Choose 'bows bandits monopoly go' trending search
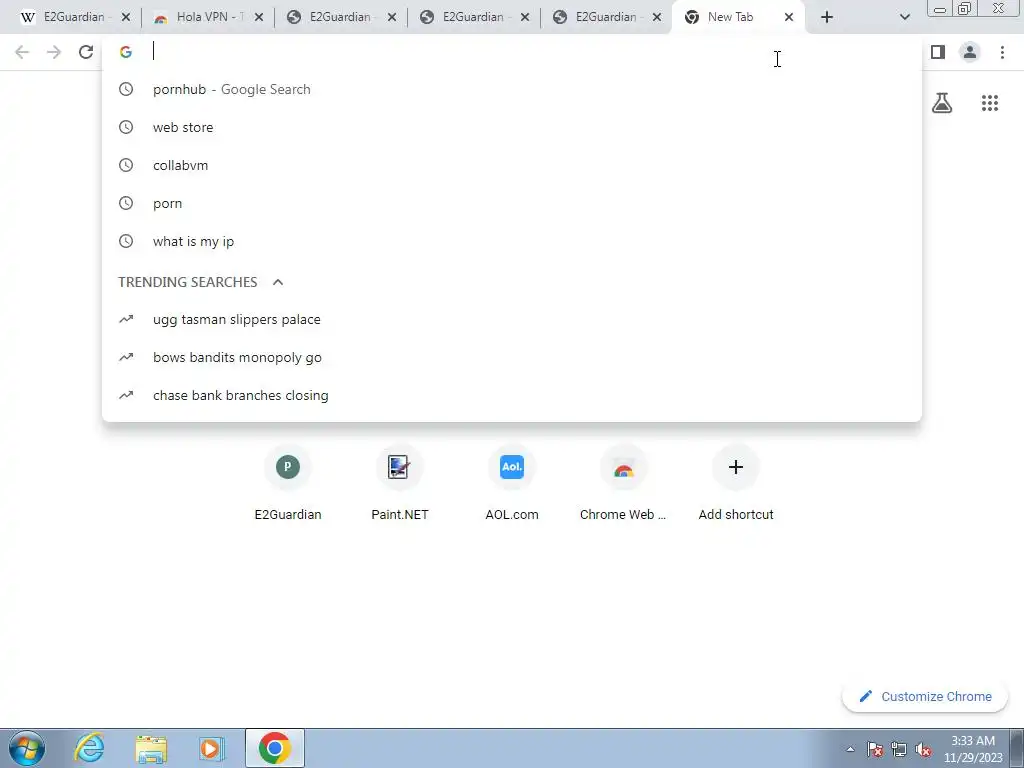 click(x=512, y=357)
